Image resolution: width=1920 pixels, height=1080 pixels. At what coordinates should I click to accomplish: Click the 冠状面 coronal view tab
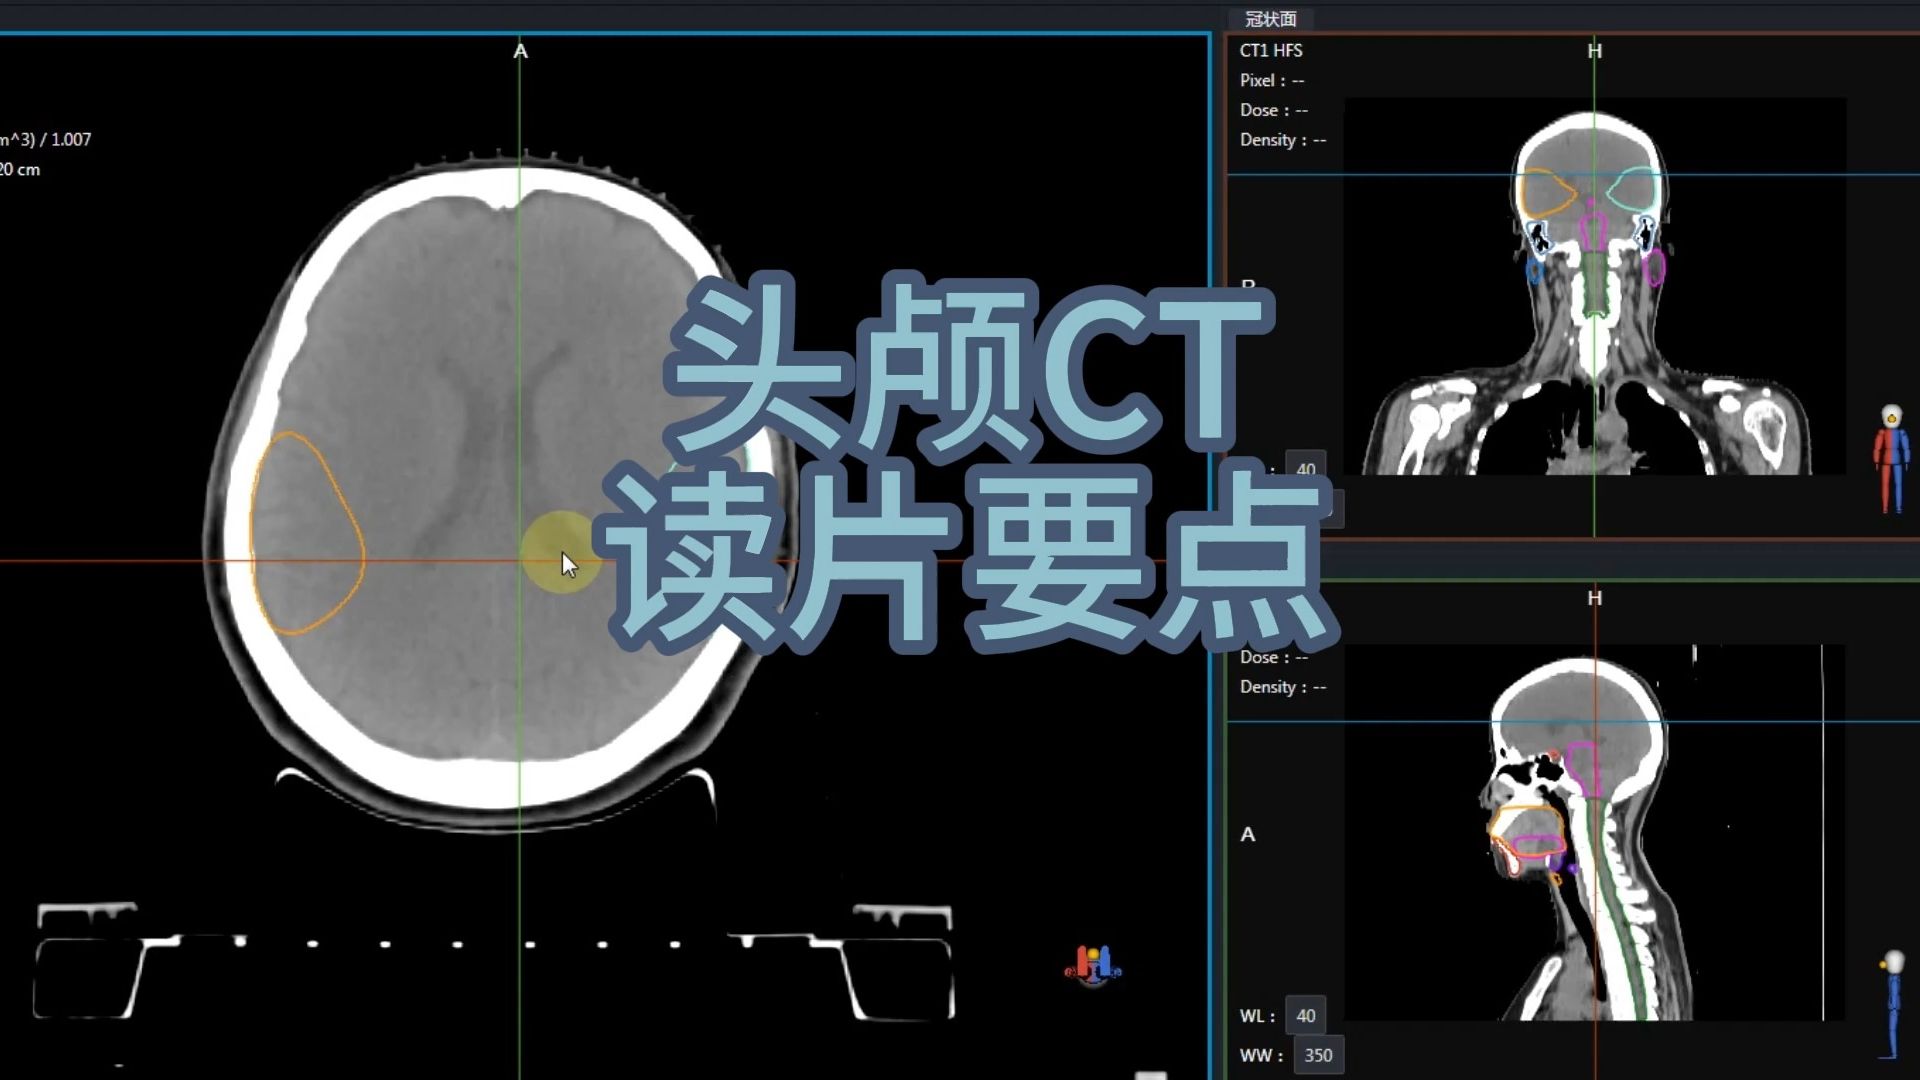point(1271,19)
